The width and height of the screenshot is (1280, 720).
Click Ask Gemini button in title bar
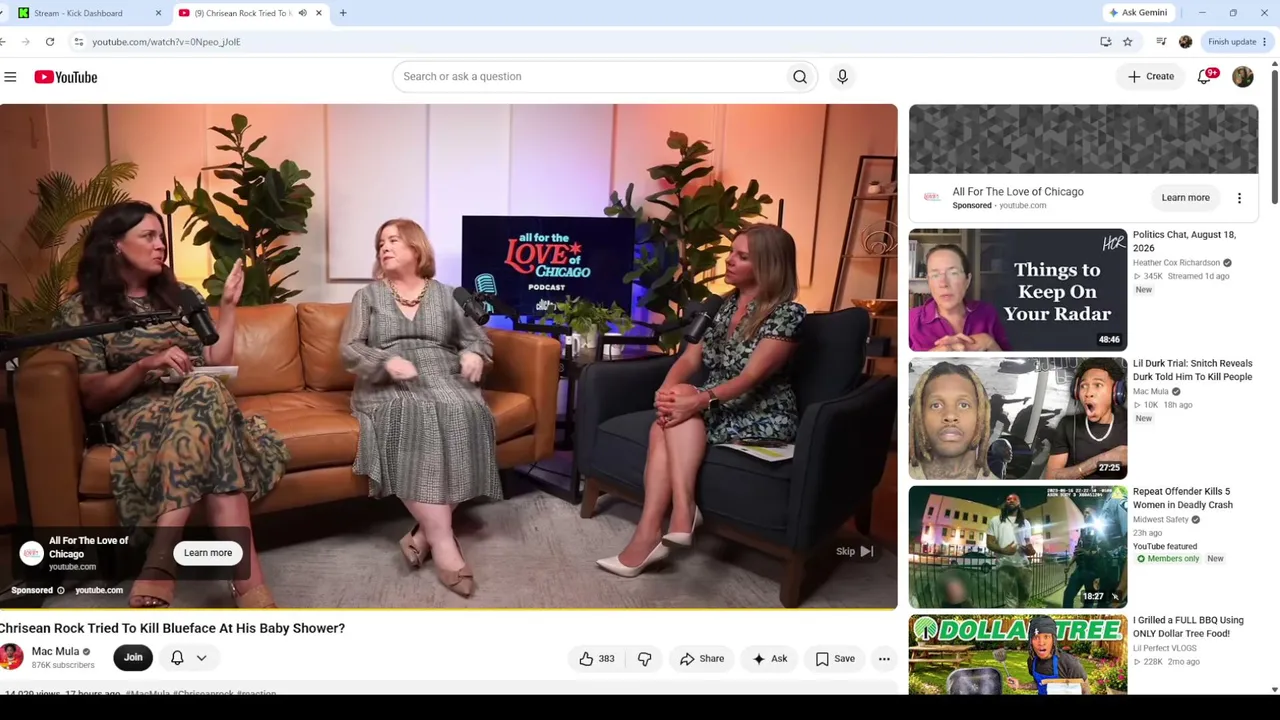[x=1138, y=13]
